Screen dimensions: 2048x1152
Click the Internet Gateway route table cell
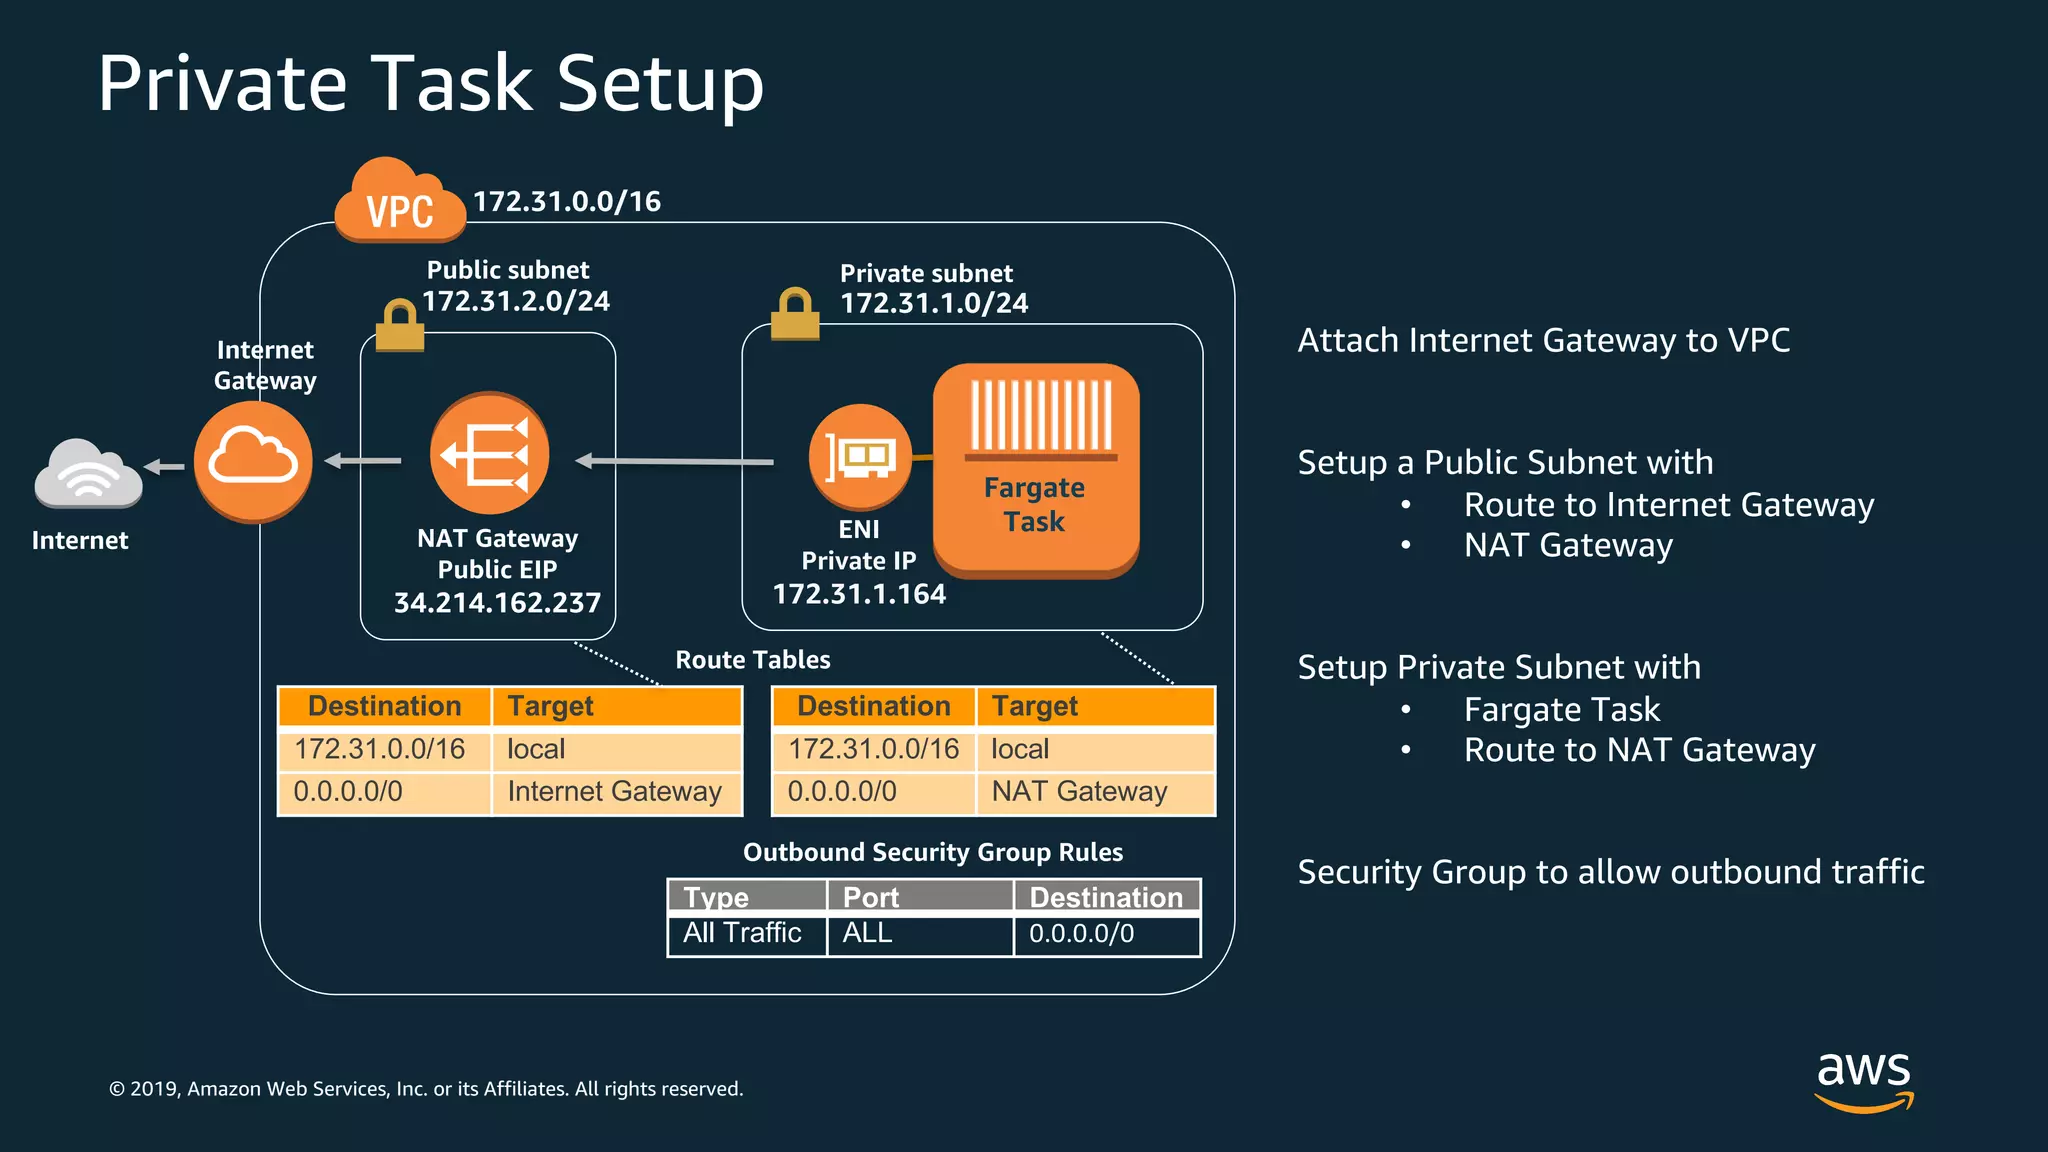coord(614,792)
